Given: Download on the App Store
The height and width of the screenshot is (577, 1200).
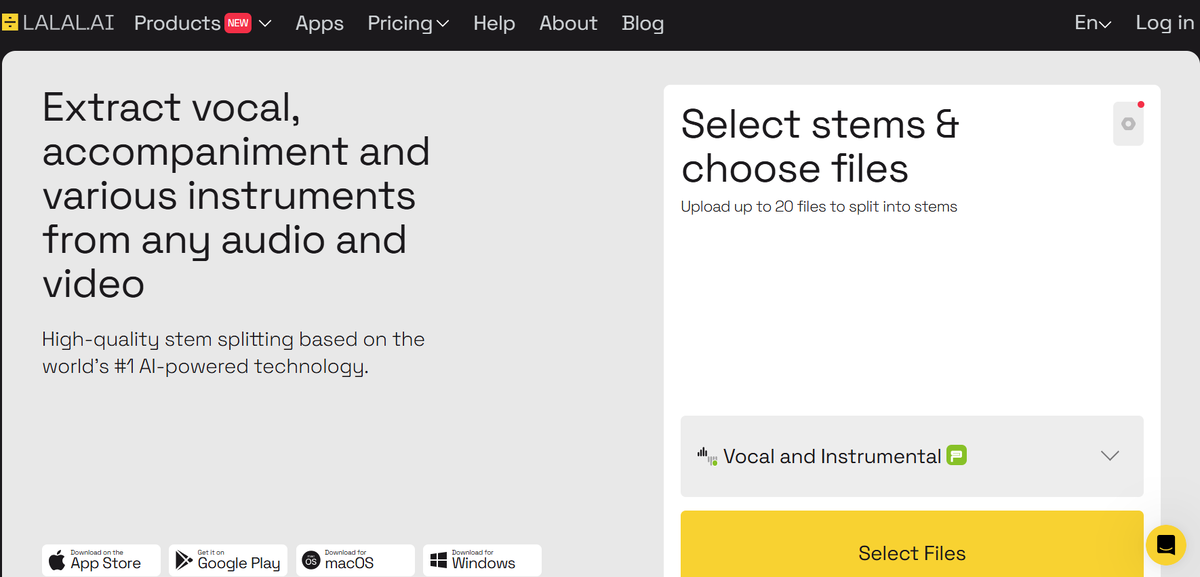Looking at the screenshot, I should coord(101,560).
